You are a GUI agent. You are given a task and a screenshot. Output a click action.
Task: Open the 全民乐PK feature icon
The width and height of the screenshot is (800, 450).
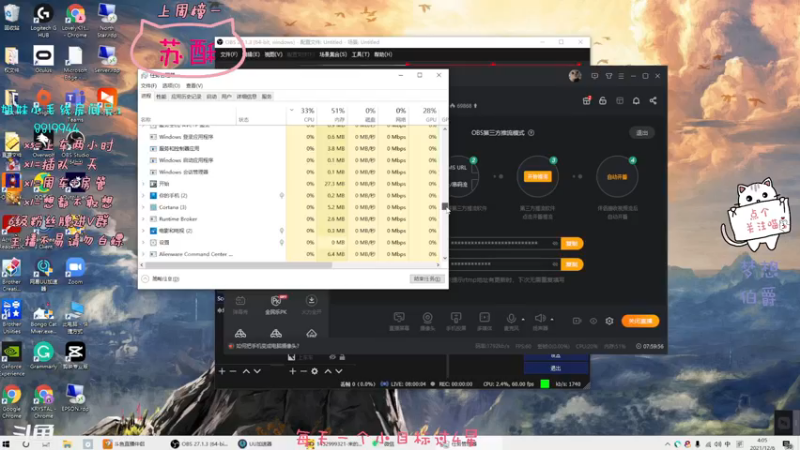(276, 301)
